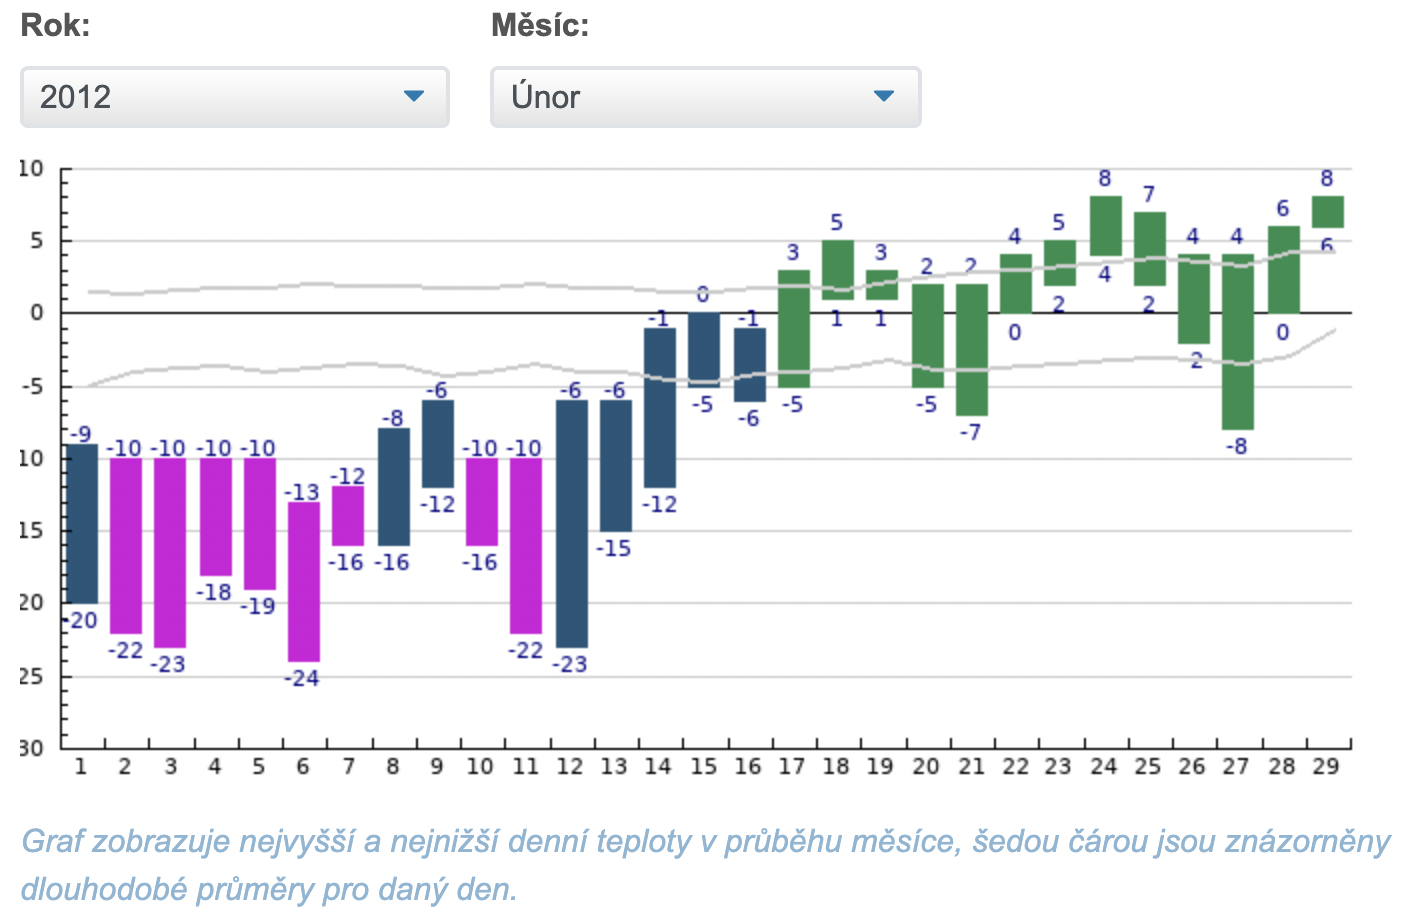Click the green bar for day 21
1418x924 pixels.
pyautogui.click(x=972, y=349)
